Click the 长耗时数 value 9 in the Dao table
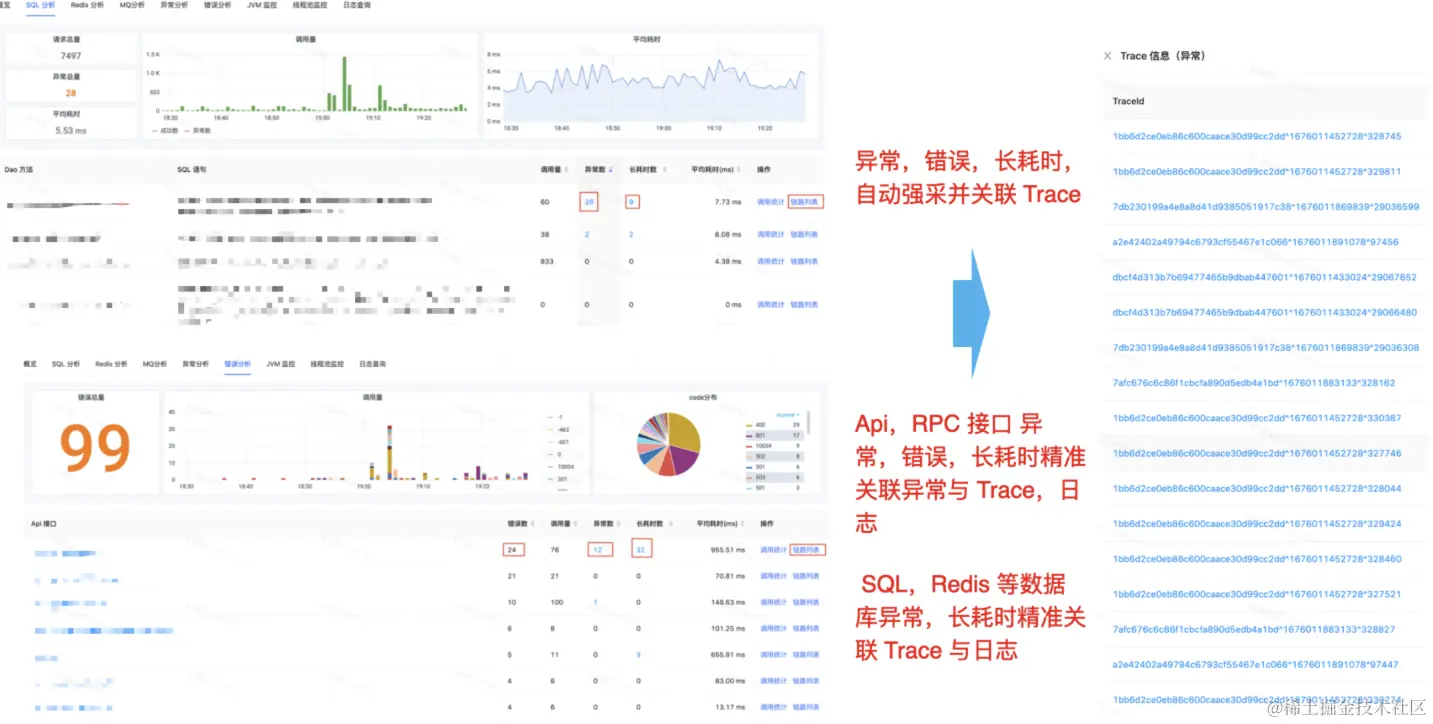Image resolution: width=1433 pixels, height=724 pixels. tap(632, 202)
